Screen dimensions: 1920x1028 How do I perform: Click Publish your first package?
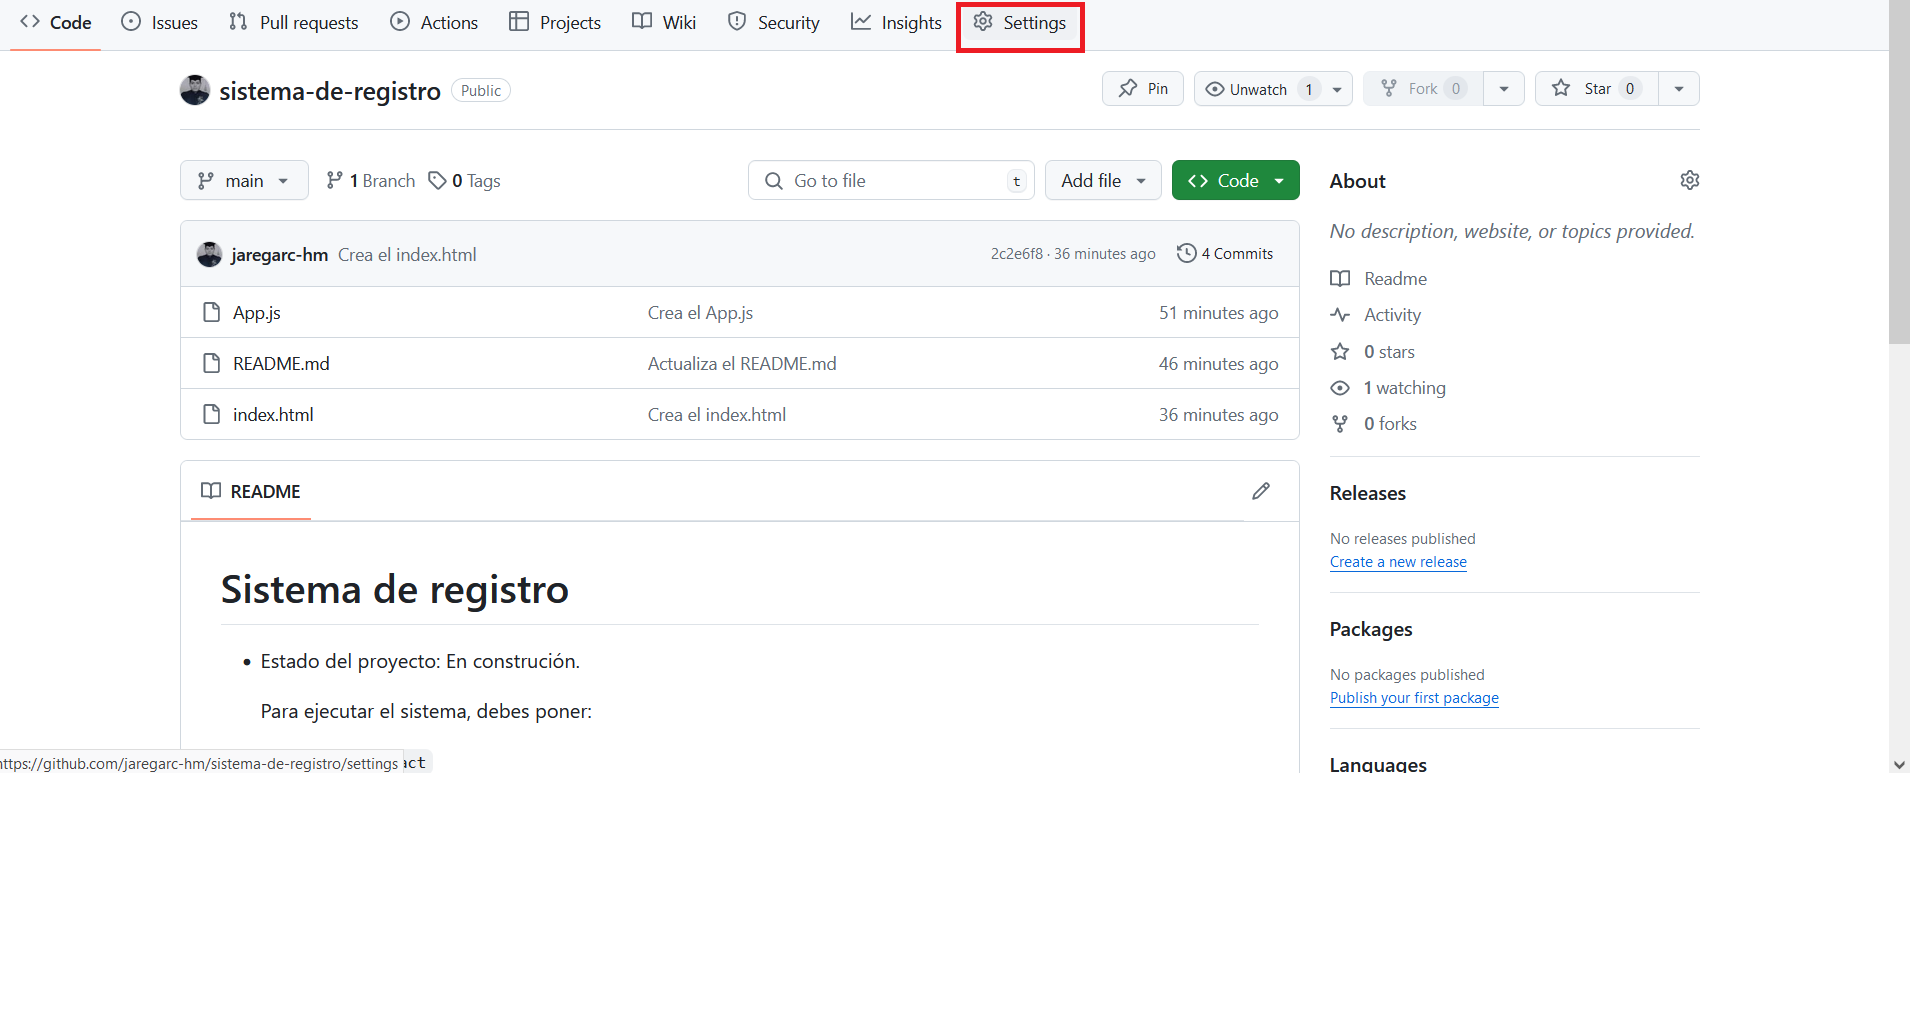click(x=1414, y=698)
